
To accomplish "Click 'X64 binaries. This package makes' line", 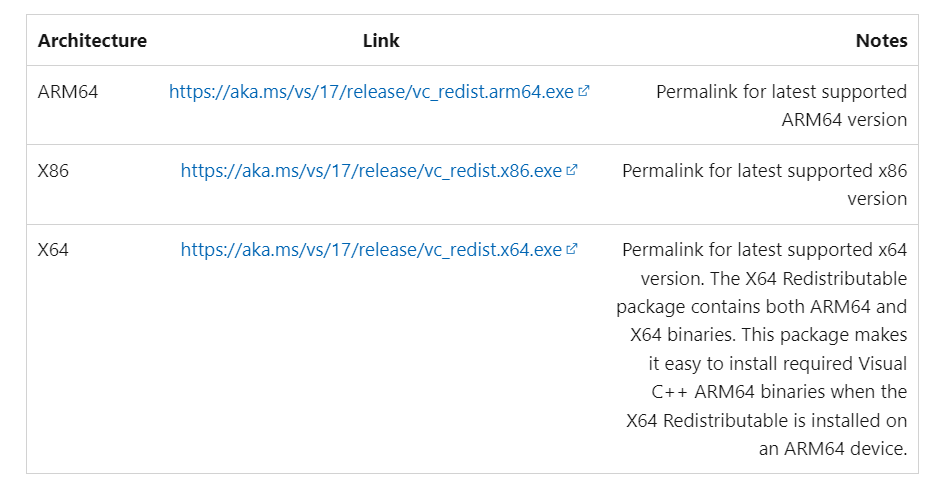I will coord(769,335).
